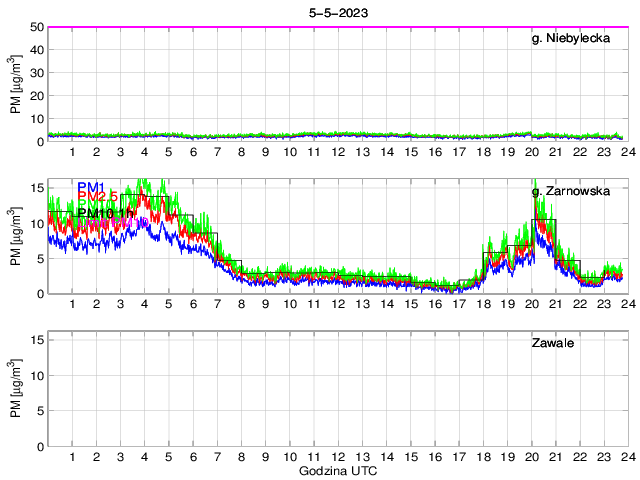Click hour 17 tick under the Zarnowska plot
The height and width of the screenshot is (480, 640).
tap(458, 304)
